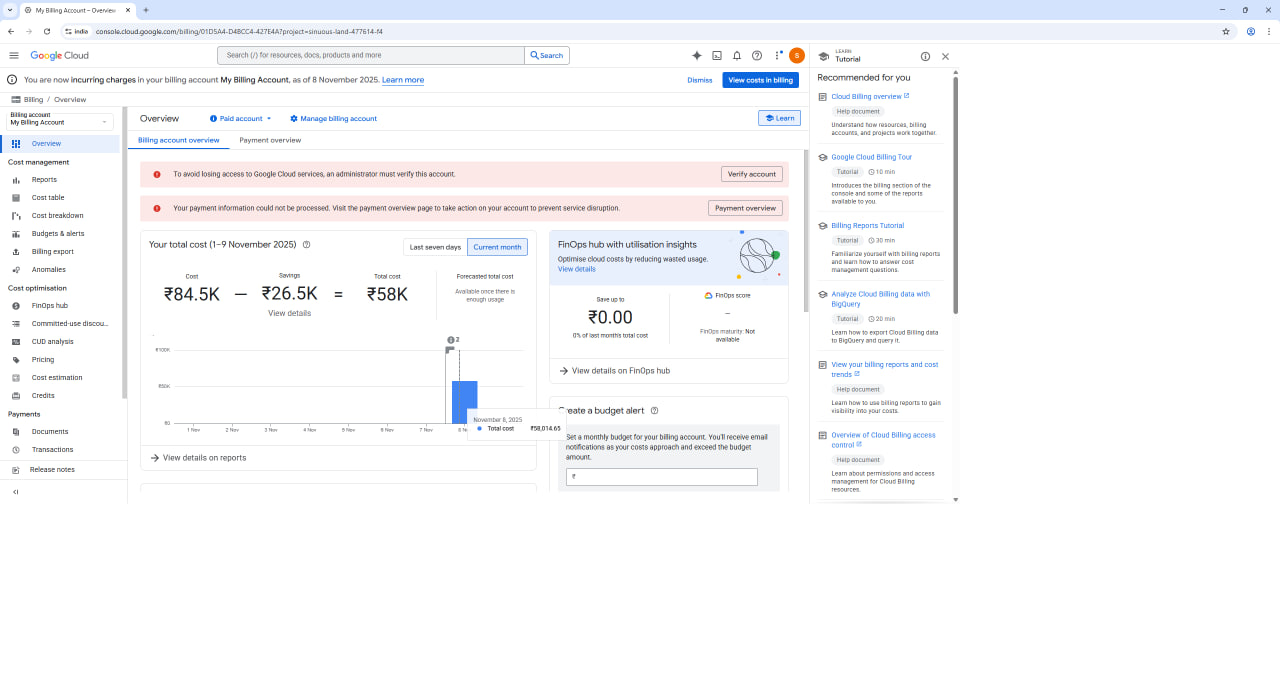
Task: Click Verify account button
Action: click(x=752, y=174)
